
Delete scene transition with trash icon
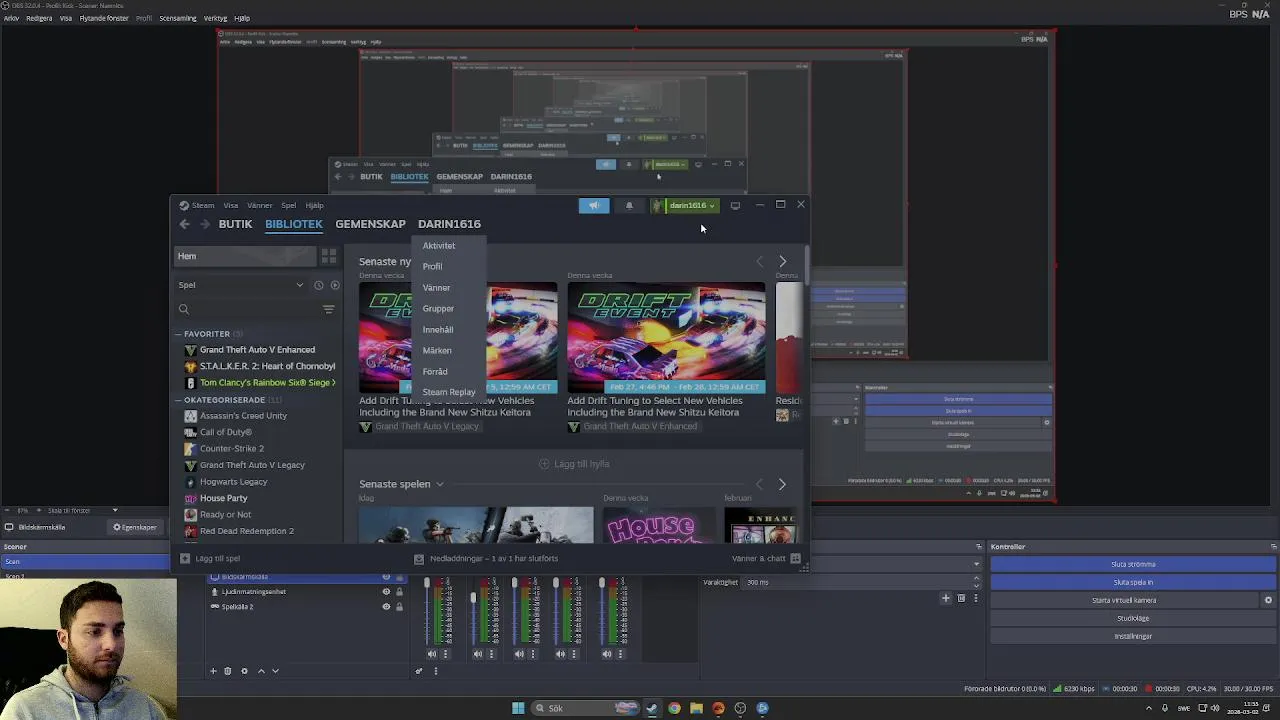click(961, 598)
